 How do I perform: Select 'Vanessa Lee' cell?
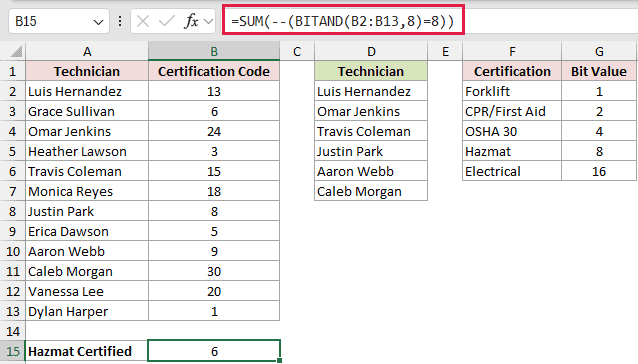[87, 291]
